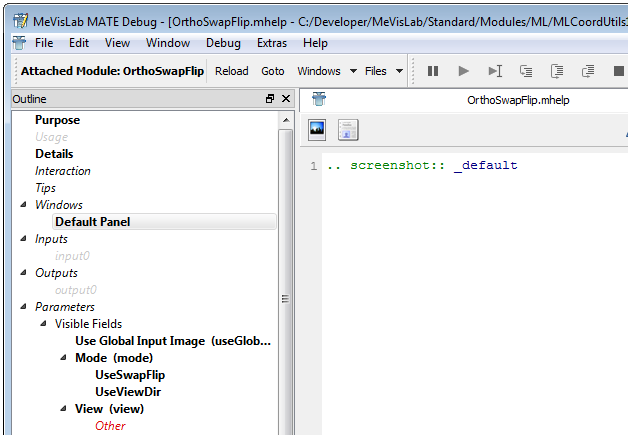This screenshot has height=435, width=628.
Task: Open the Files dropdown in toolbar
Action: [383, 71]
